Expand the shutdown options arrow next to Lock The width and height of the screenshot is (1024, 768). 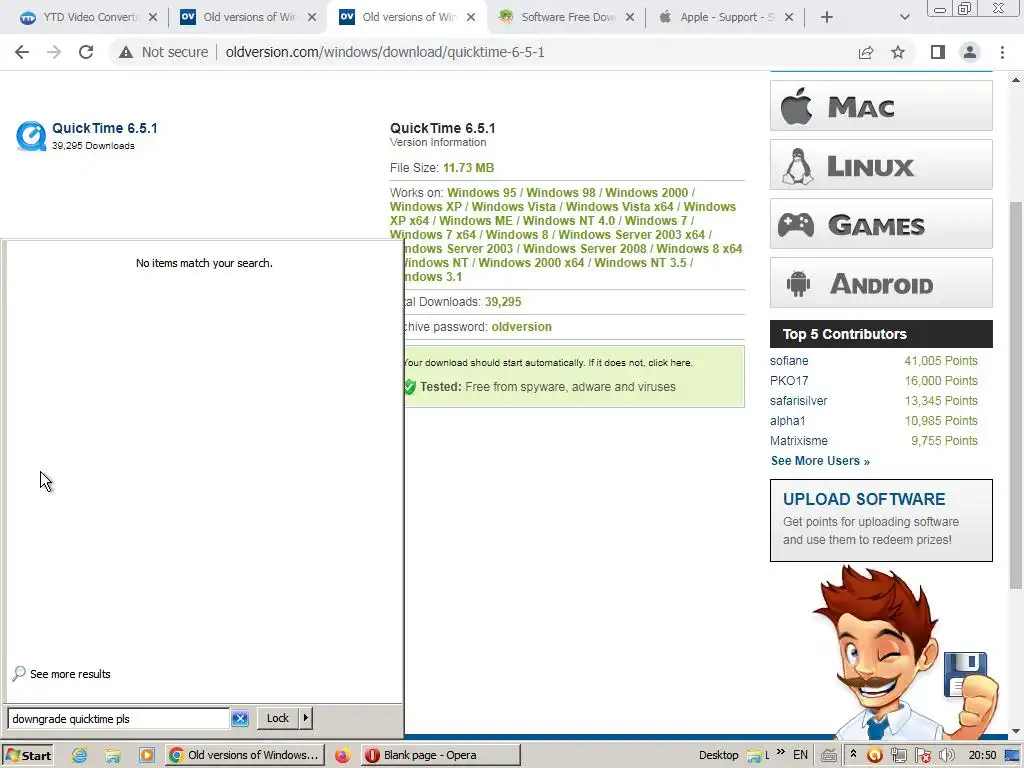306,718
